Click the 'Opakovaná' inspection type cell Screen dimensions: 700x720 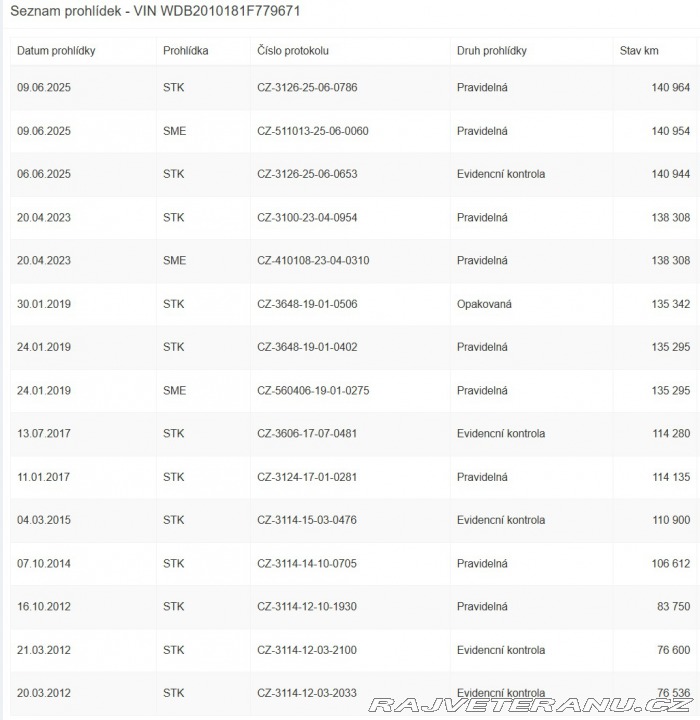484,304
